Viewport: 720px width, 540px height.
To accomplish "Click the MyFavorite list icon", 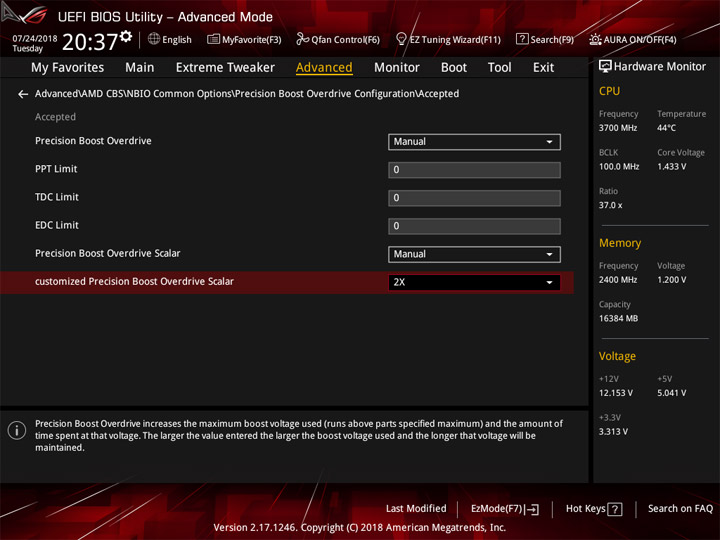I will [x=213, y=39].
